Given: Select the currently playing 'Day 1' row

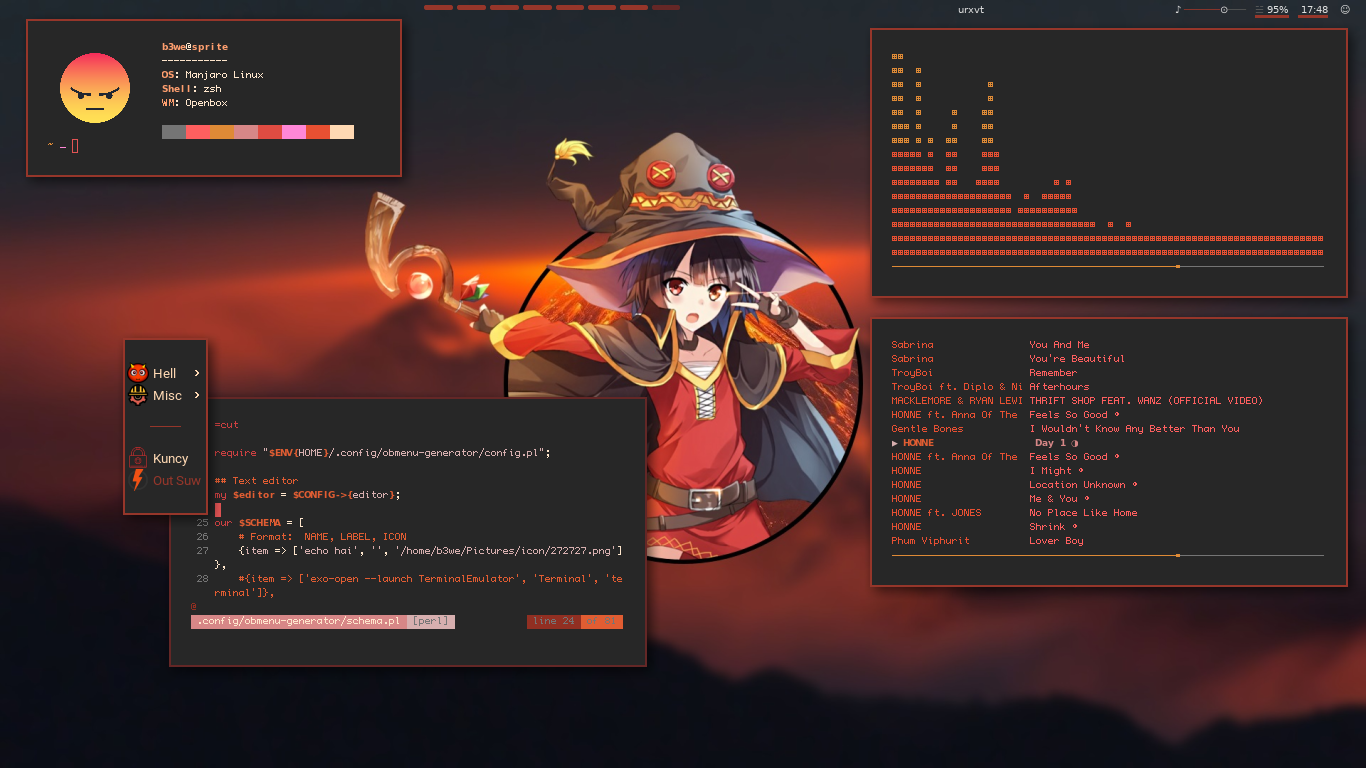Looking at the screenshot, I should pos(1107,443).
